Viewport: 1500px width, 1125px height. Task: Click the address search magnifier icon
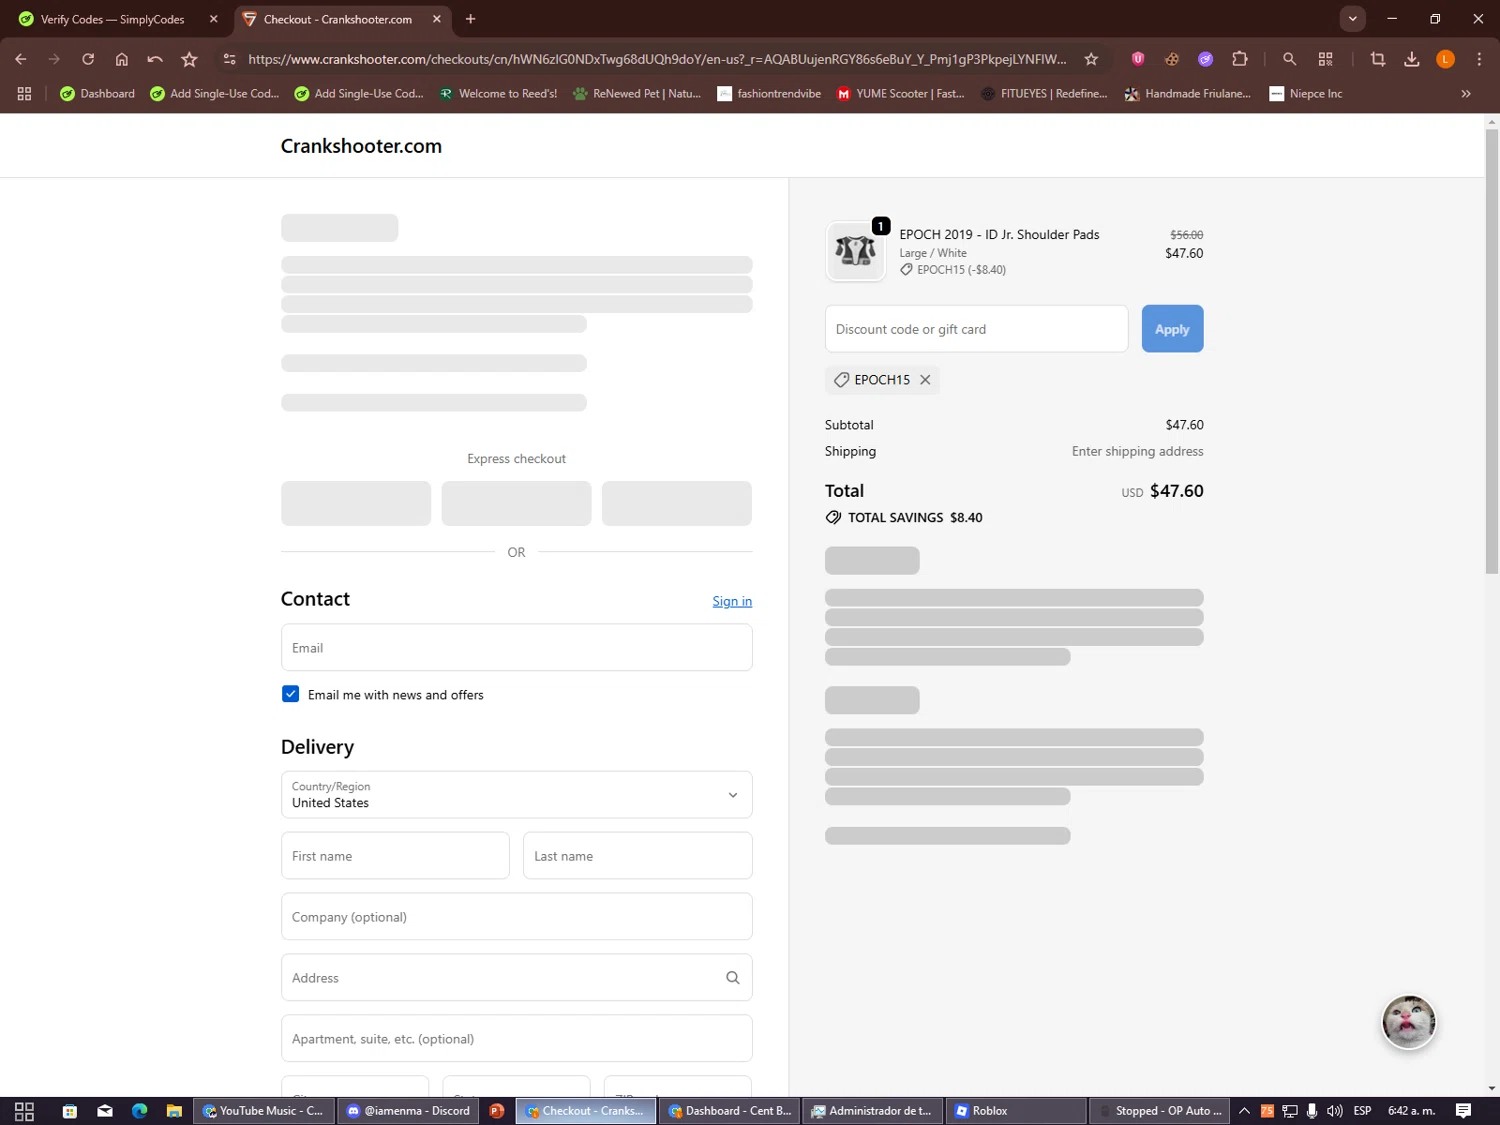pyautogui.click(x=733, y=978)
